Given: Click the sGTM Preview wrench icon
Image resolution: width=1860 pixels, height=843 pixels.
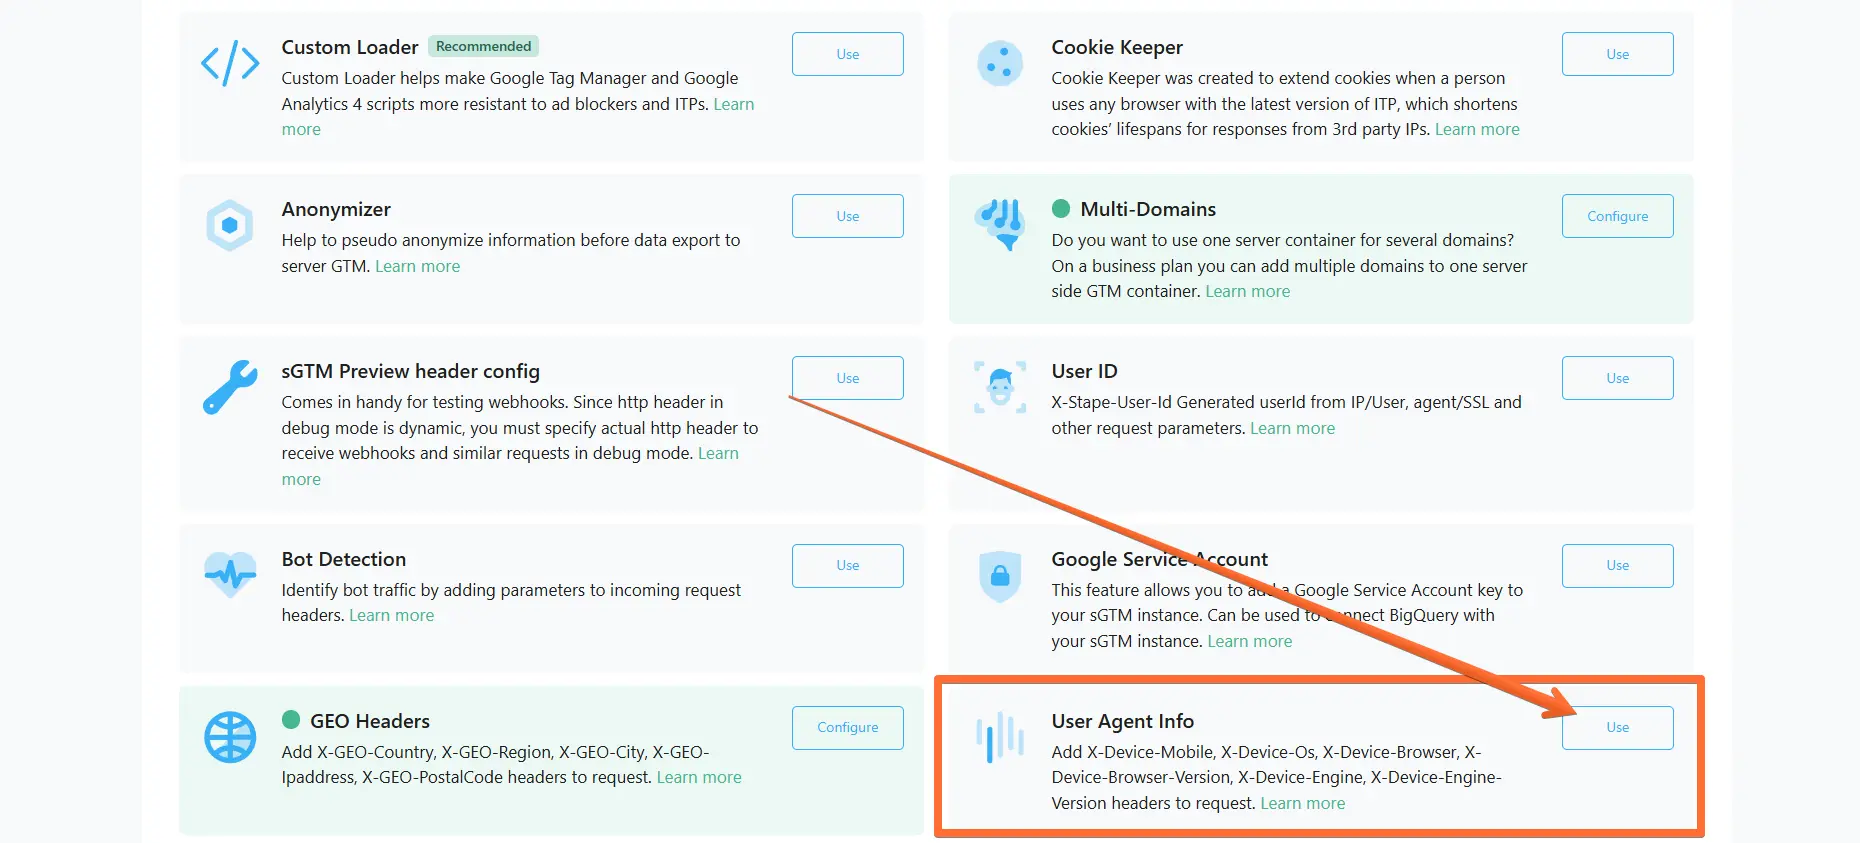Looking at the screenshot, I should click(230, 387).
